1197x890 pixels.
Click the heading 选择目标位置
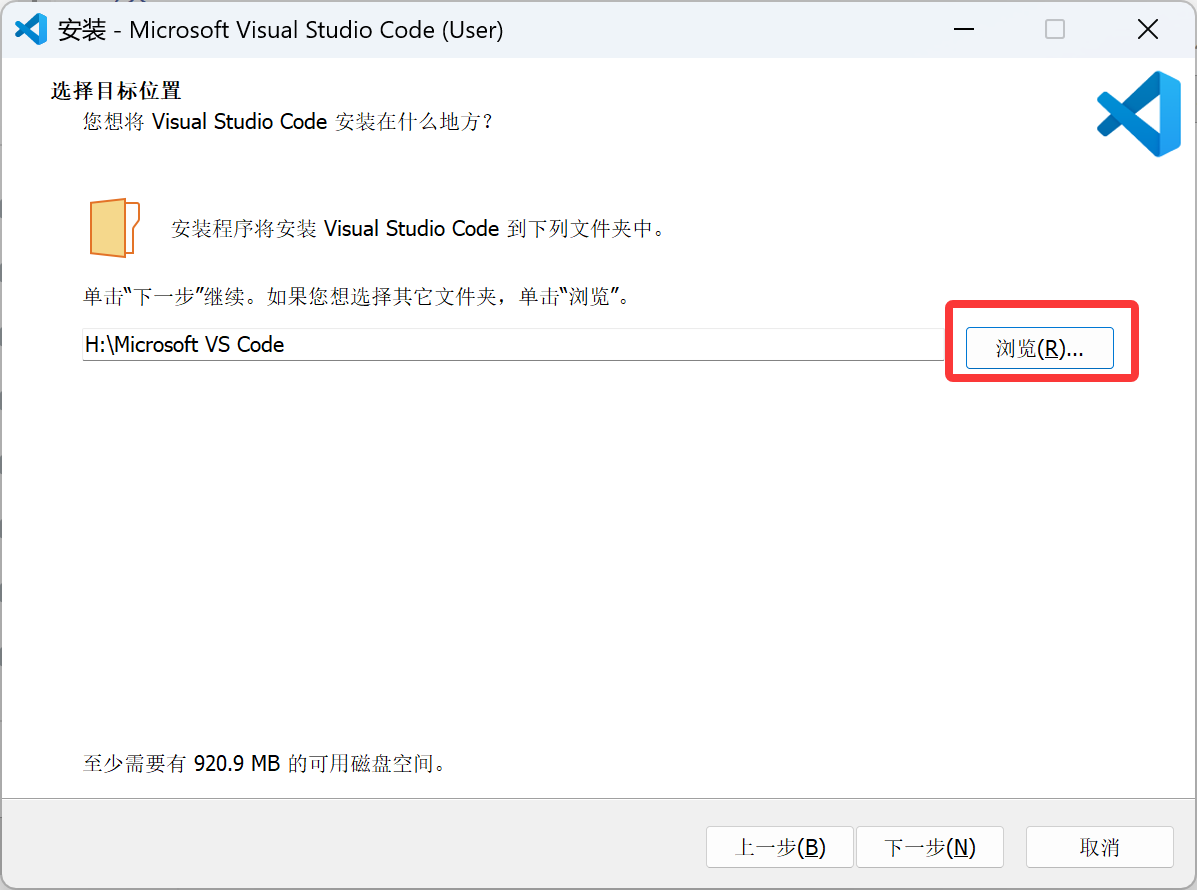(x=116, y=91)
